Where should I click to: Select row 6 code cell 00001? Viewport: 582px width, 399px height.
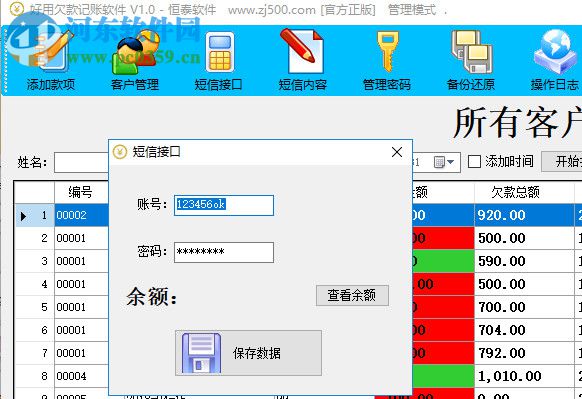tap(81, 330)
